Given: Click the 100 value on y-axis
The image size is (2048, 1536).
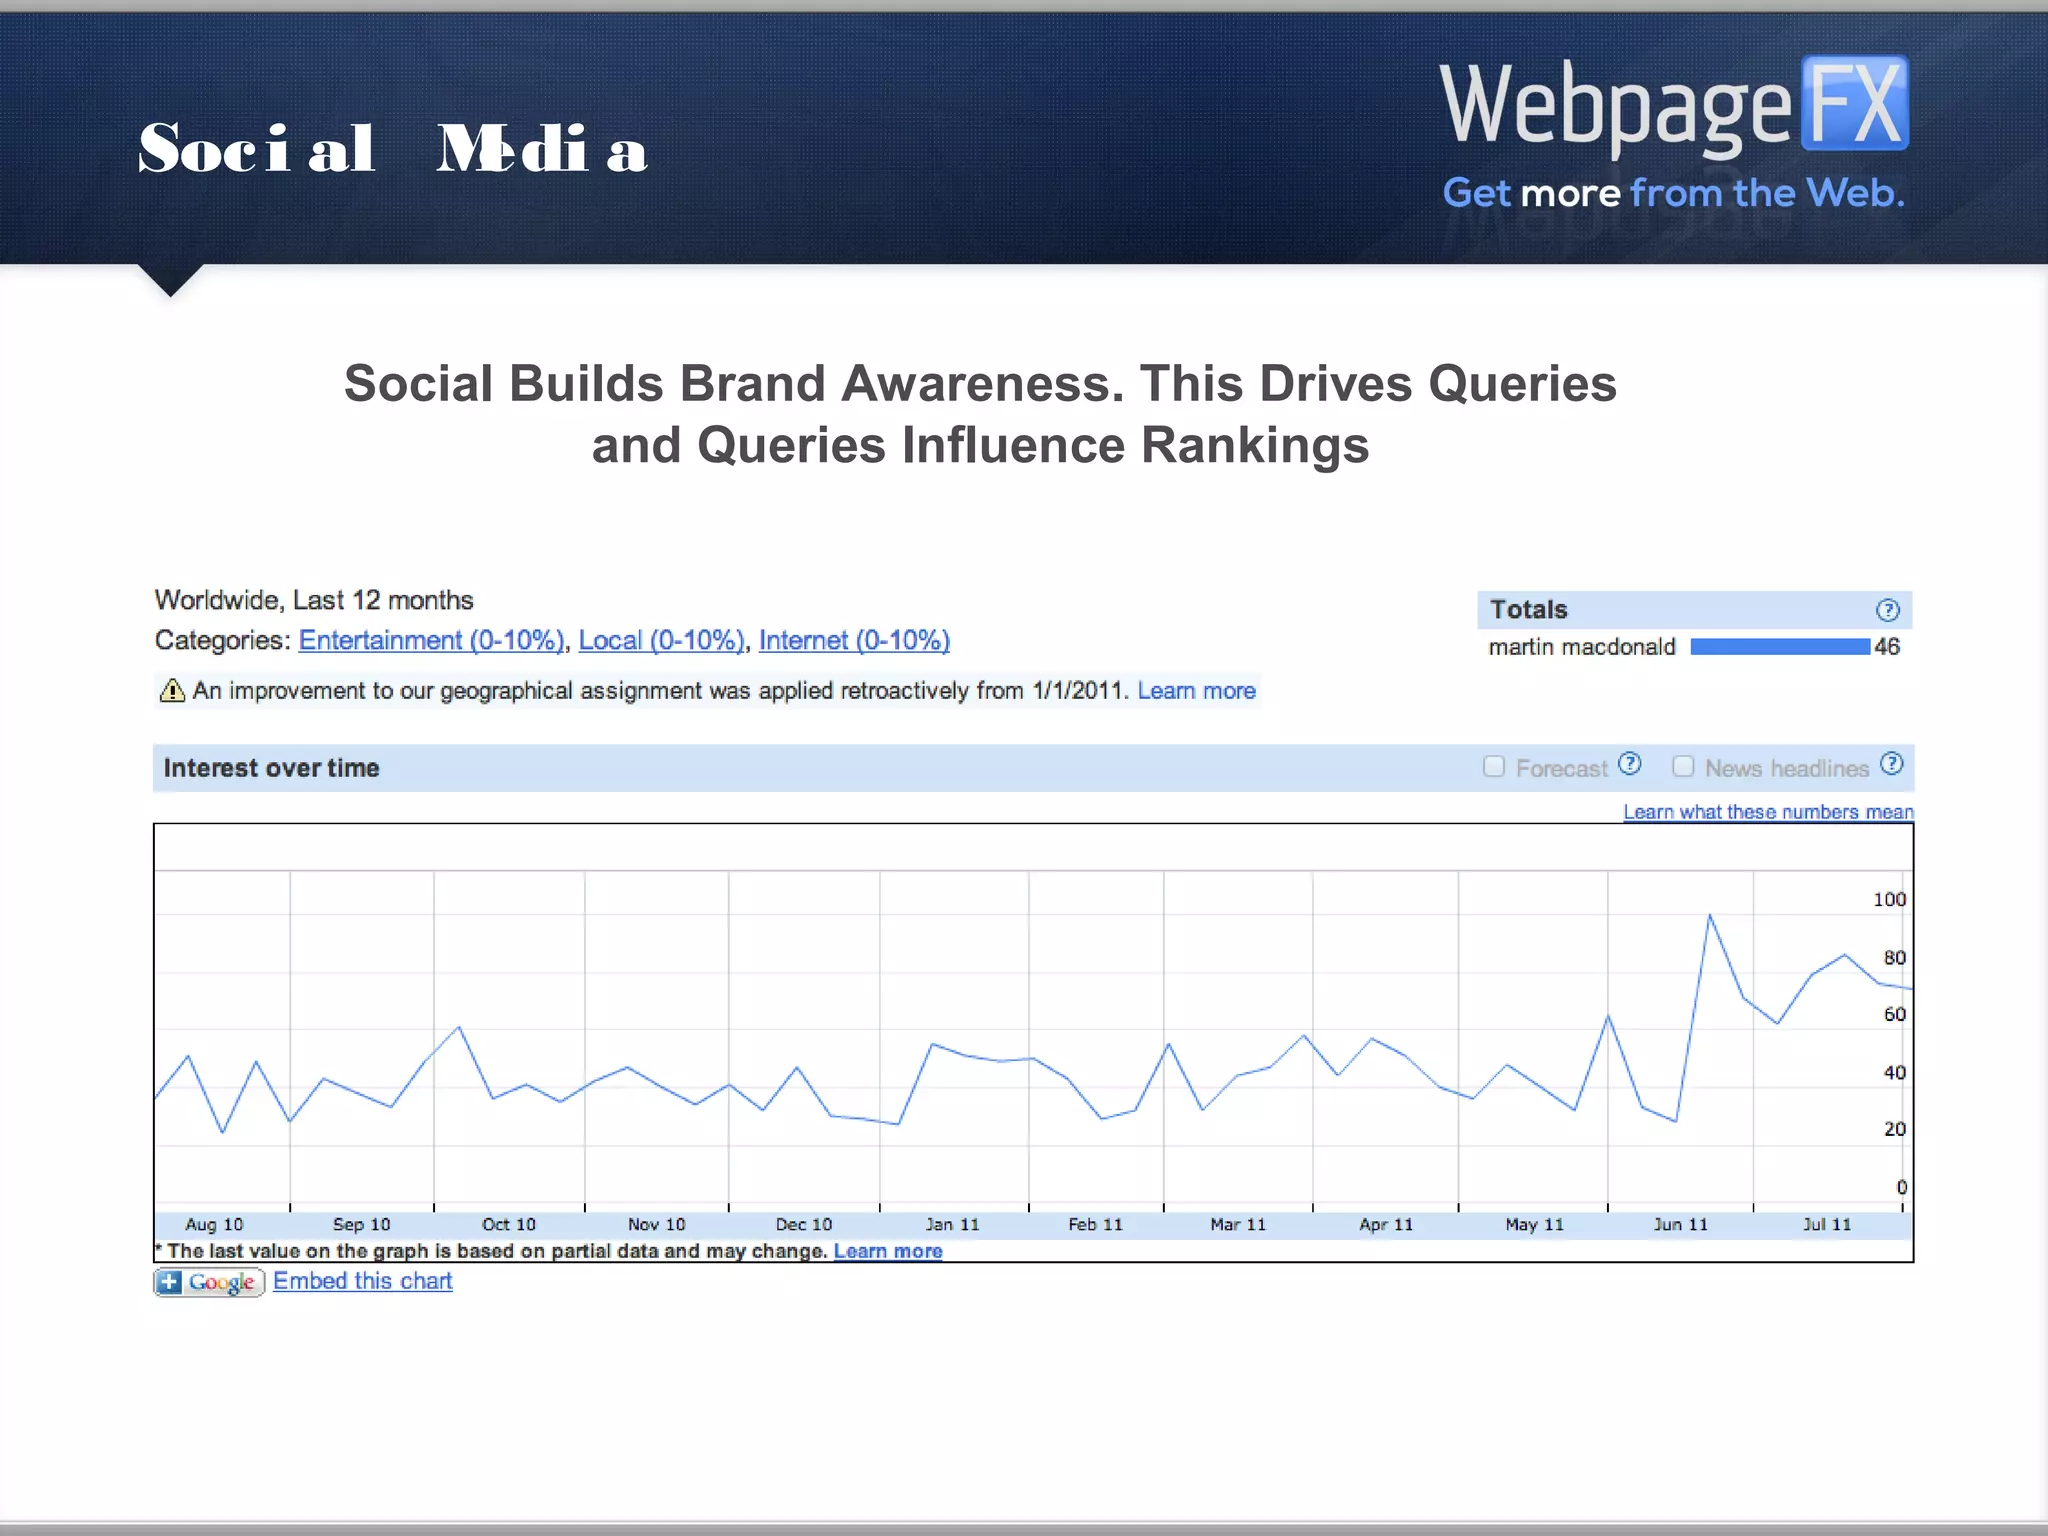Looking at the screenshot, I should 1889,900.
